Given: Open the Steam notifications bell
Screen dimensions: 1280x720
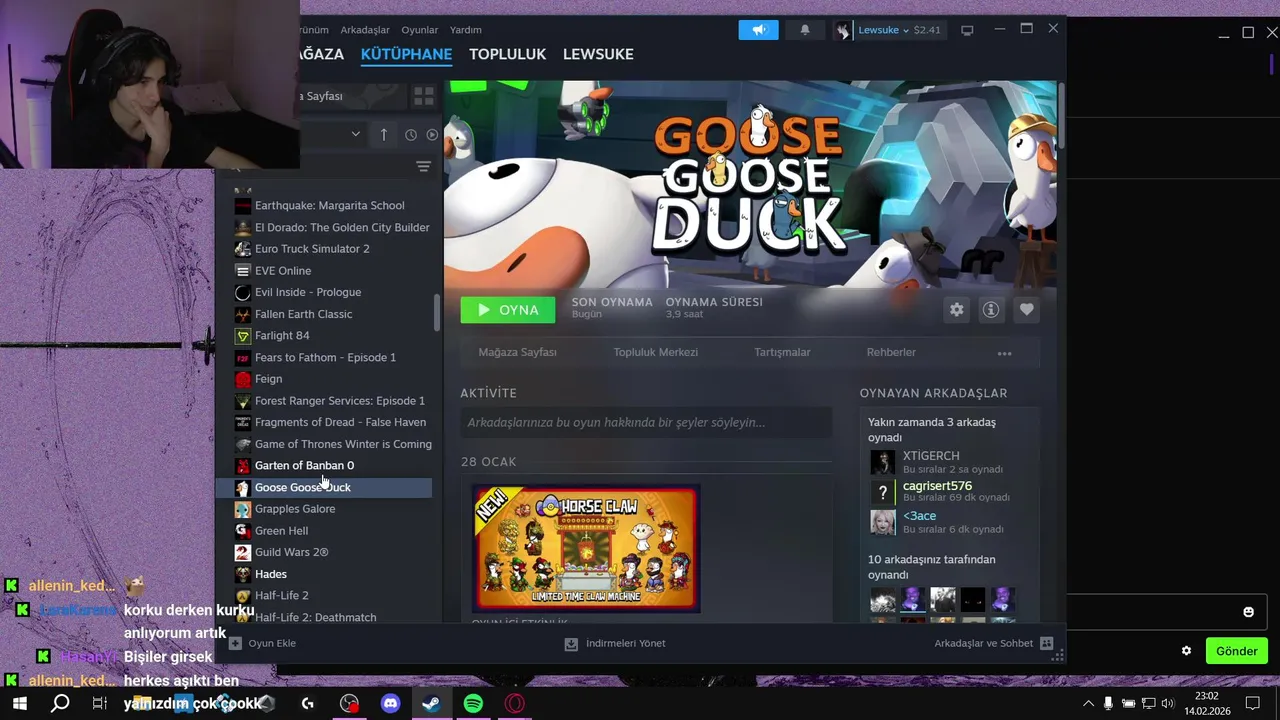Looking at the screenshot, I should click(x=805, y=30).
